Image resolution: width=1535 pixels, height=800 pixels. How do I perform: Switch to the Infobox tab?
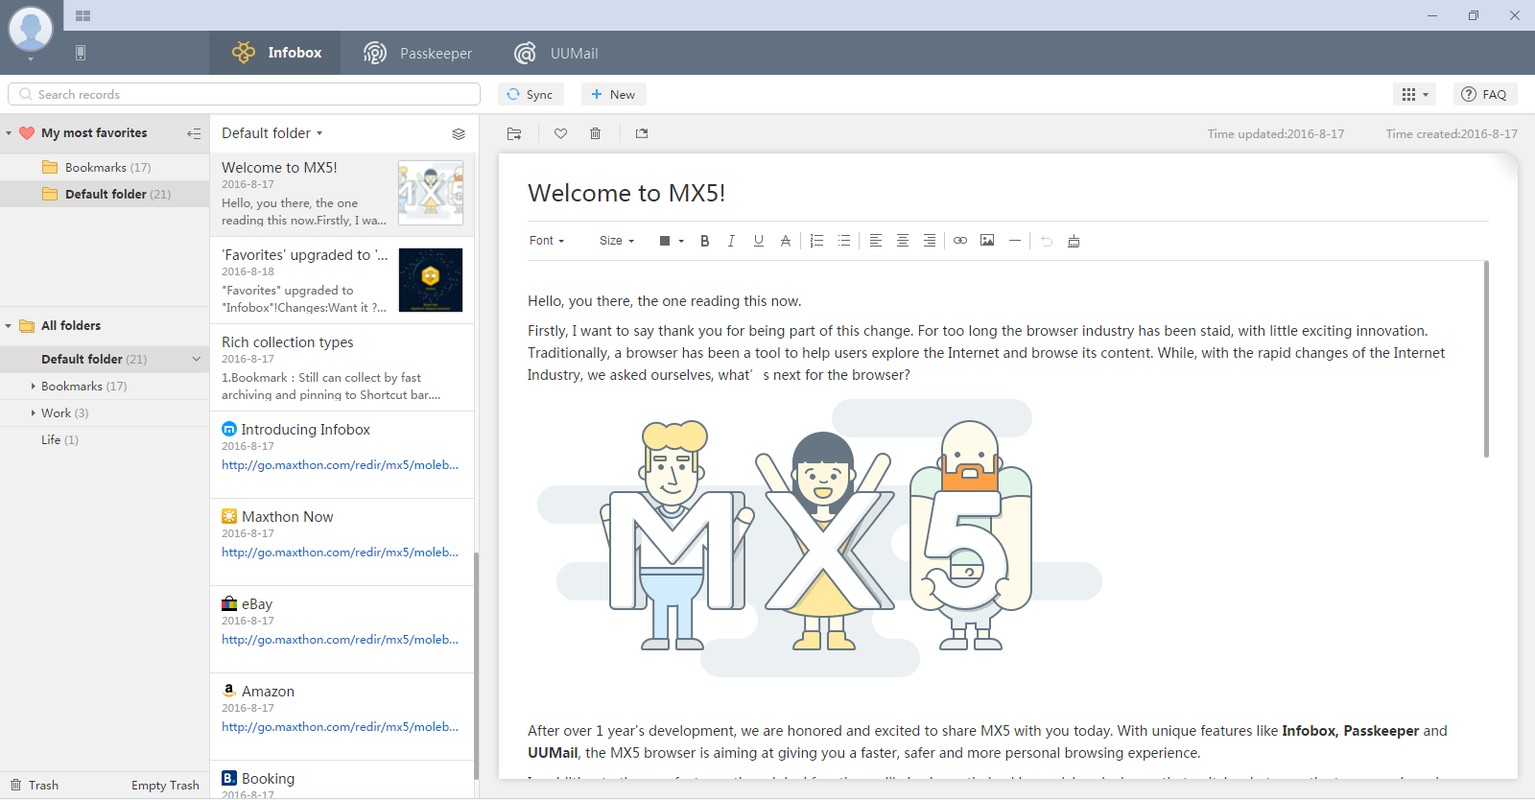[x=276, y=53]
